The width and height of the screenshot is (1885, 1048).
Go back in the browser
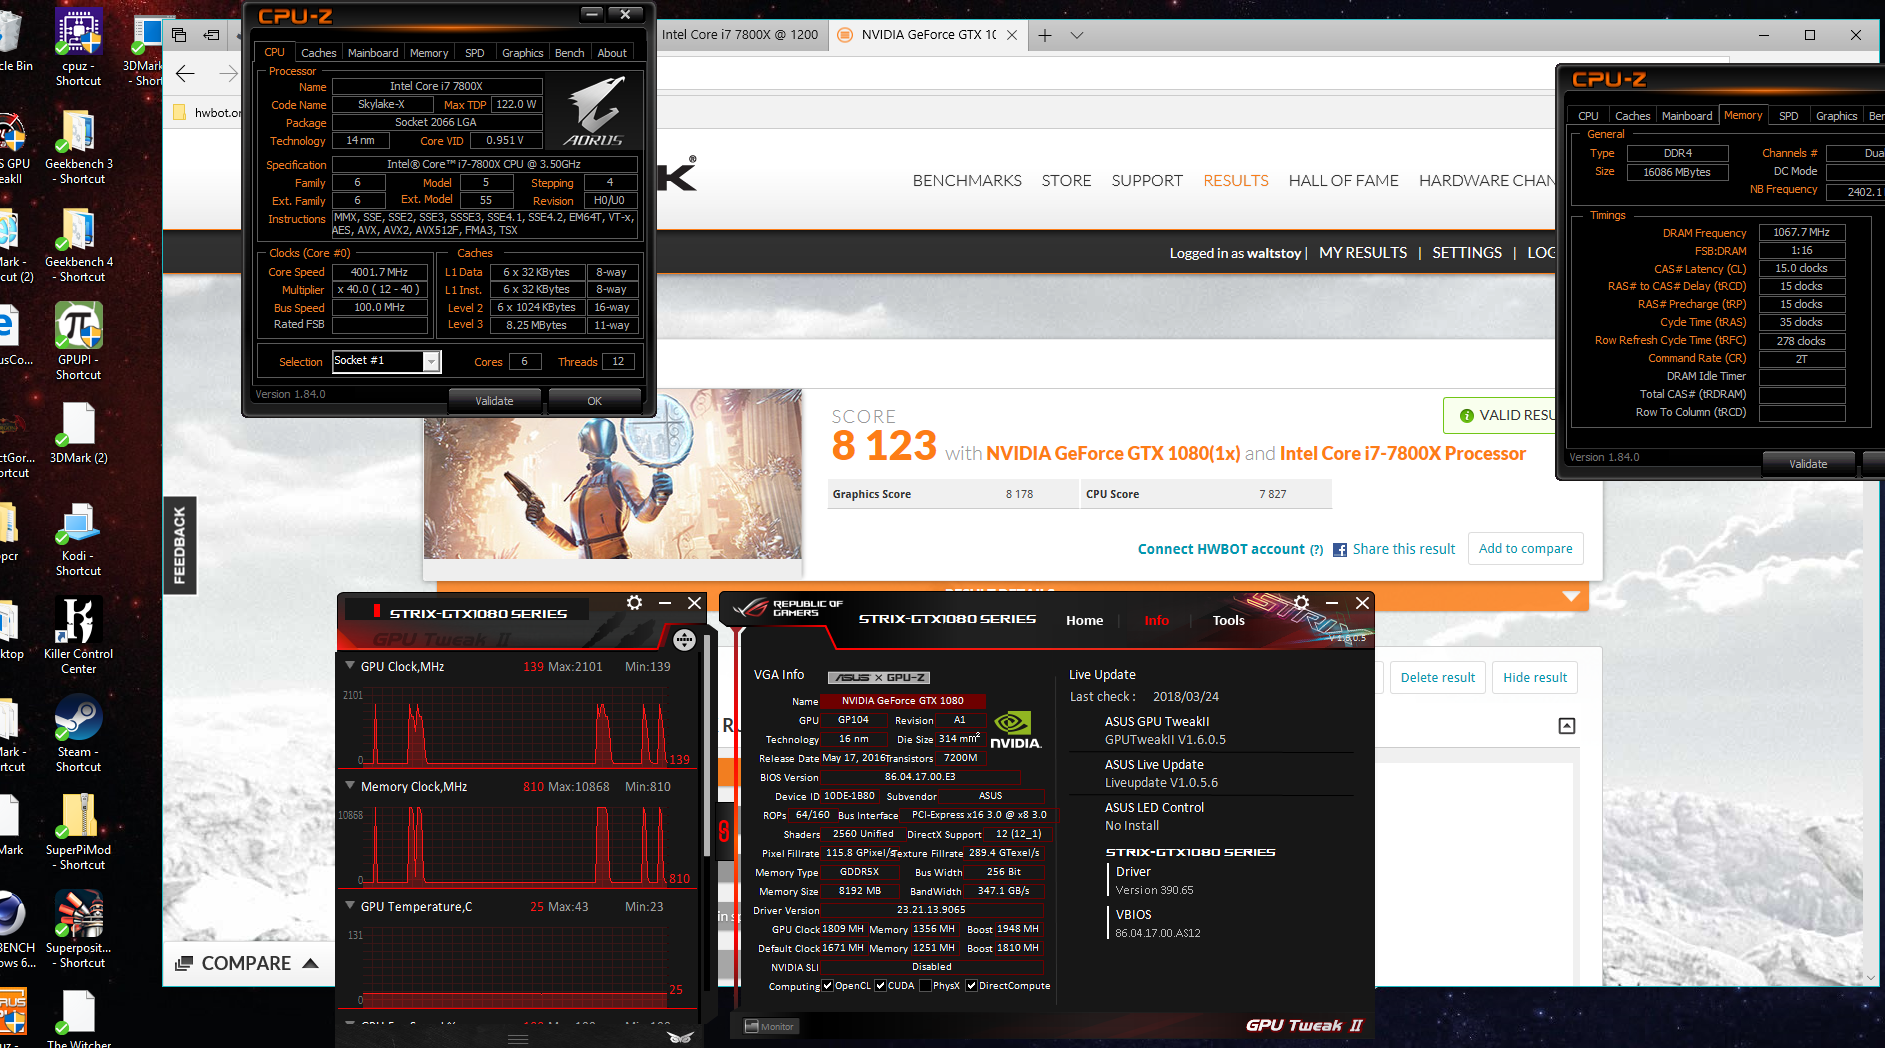coord(185,73)
